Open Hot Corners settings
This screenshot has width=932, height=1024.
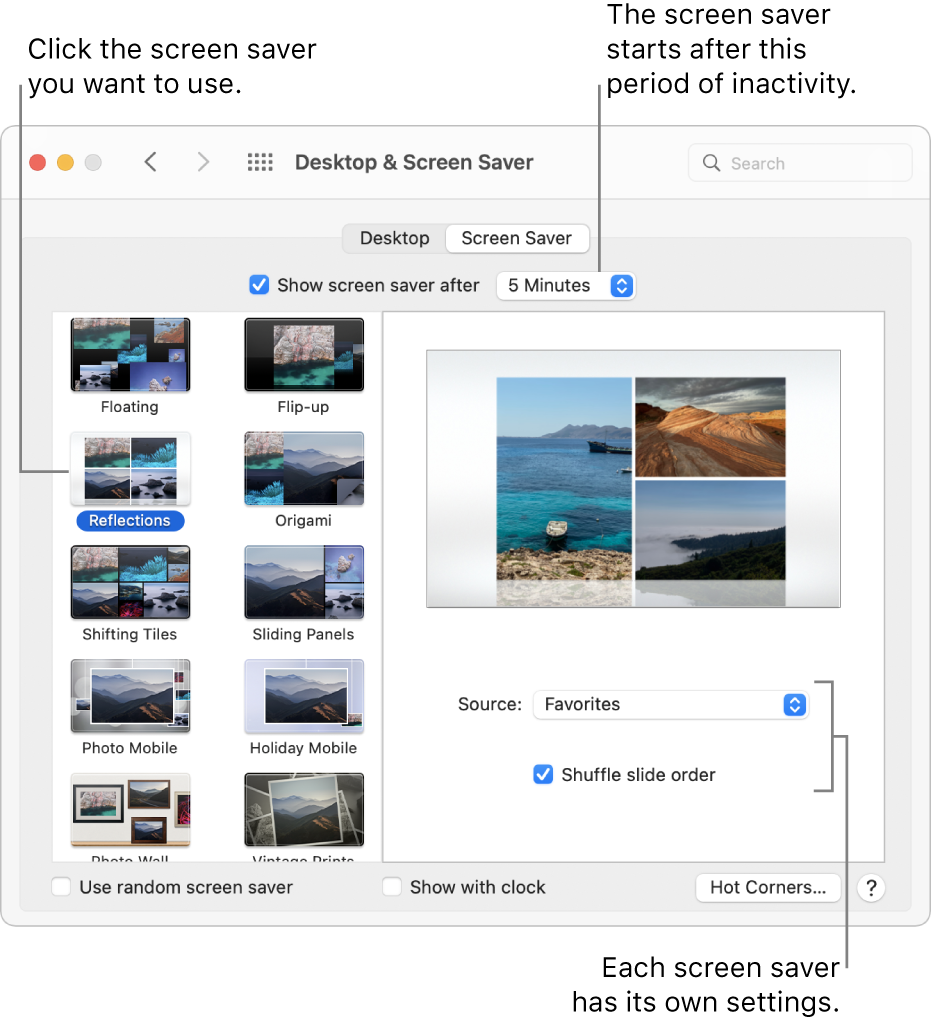[x=768, y=888]
